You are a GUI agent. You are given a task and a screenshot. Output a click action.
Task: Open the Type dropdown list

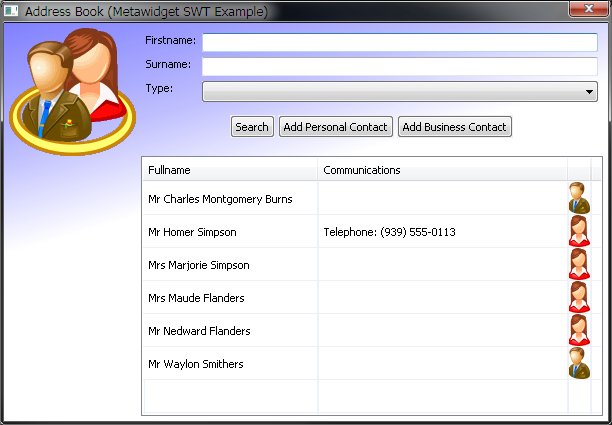click(400, 91)
